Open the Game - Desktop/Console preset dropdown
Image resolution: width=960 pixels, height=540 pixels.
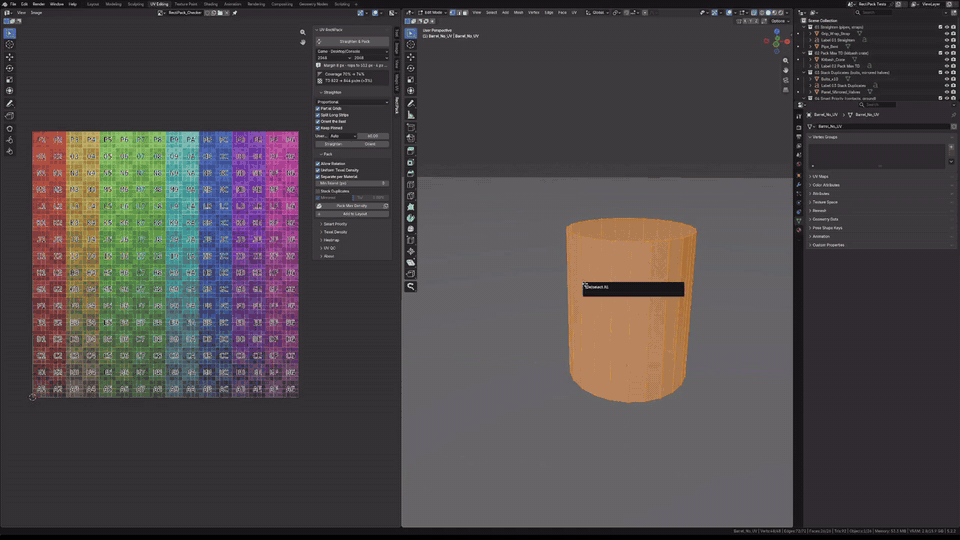click(352, 51)
